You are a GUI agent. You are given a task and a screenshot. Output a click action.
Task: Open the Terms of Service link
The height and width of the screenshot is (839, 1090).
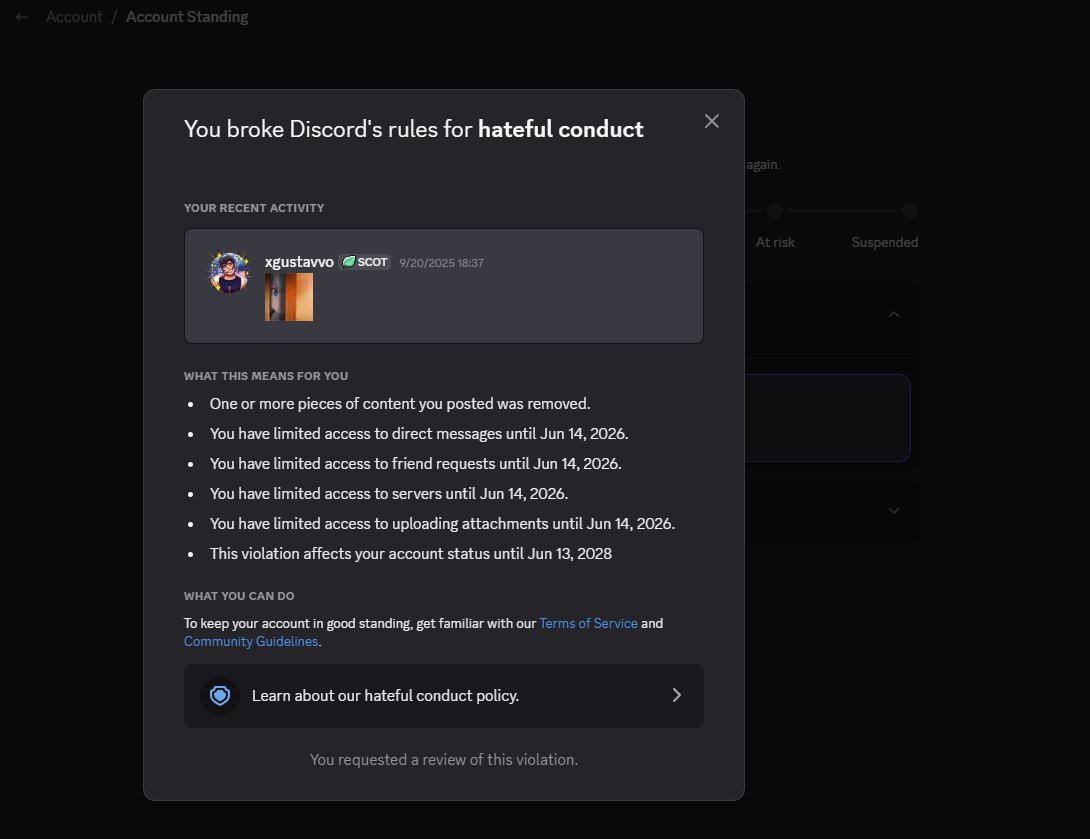click(x=588, y=624)
